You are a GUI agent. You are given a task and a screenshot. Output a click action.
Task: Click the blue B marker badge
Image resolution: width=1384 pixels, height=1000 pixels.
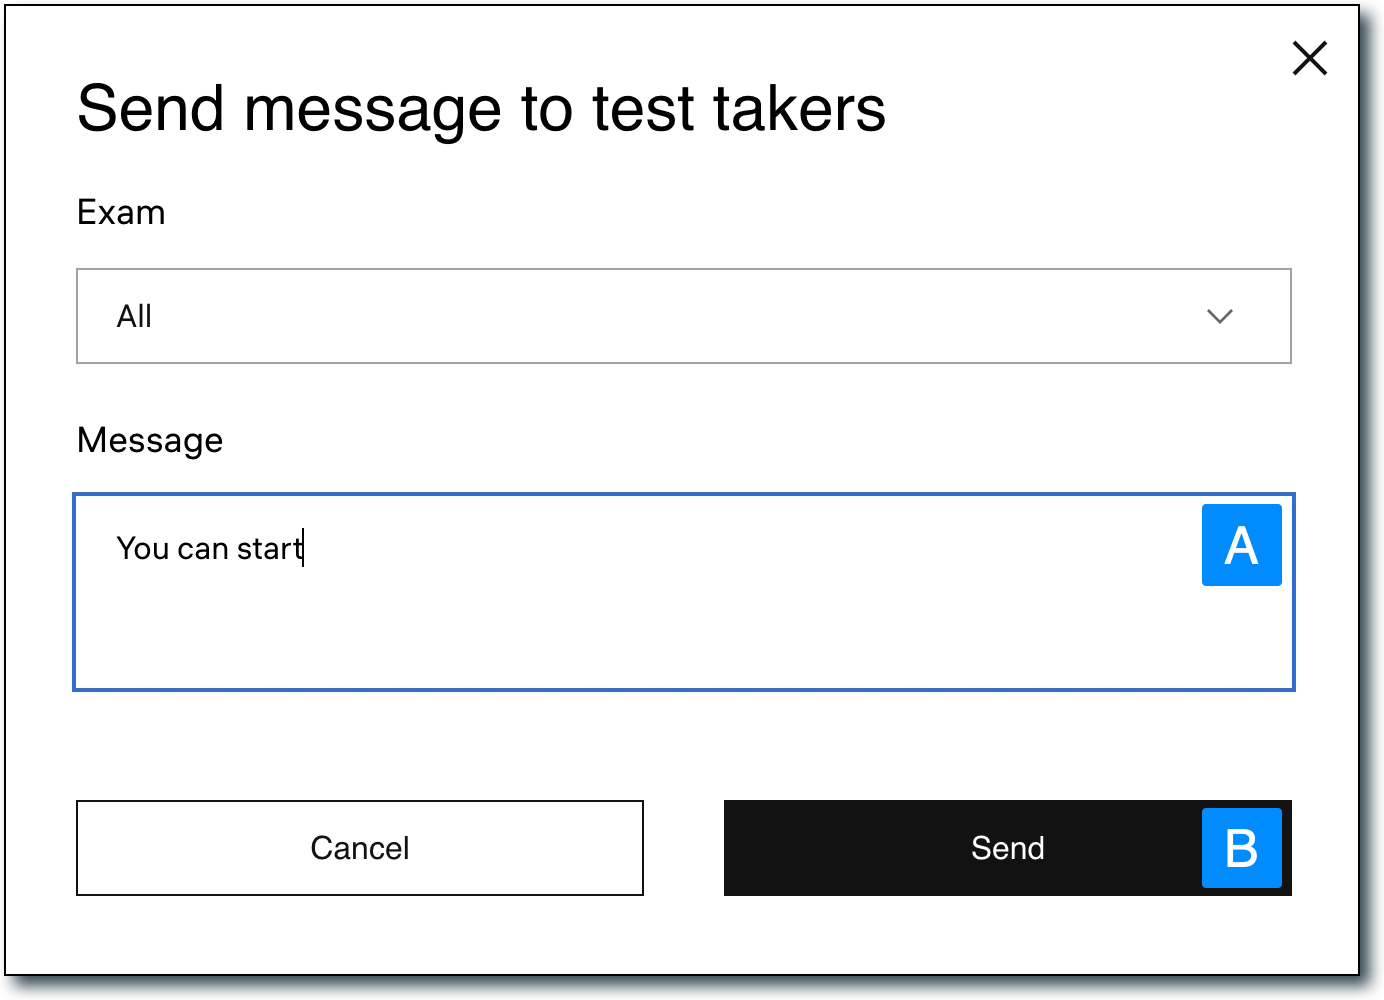tap(1241, 848)
